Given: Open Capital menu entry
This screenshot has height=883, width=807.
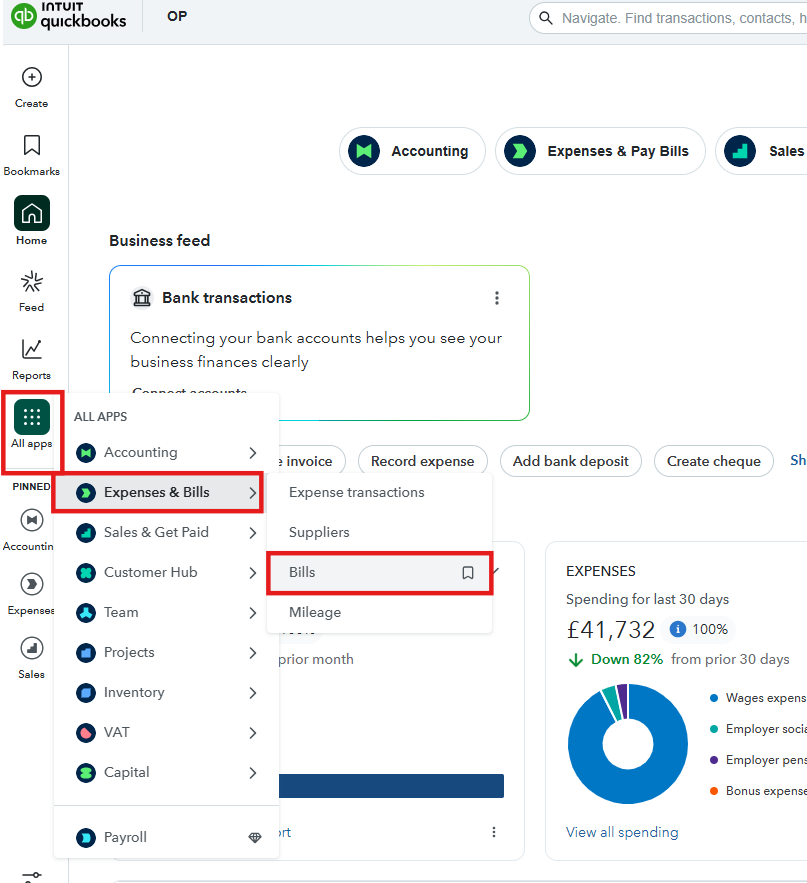Looking at the screenshot, I should [x=167, y=773].
